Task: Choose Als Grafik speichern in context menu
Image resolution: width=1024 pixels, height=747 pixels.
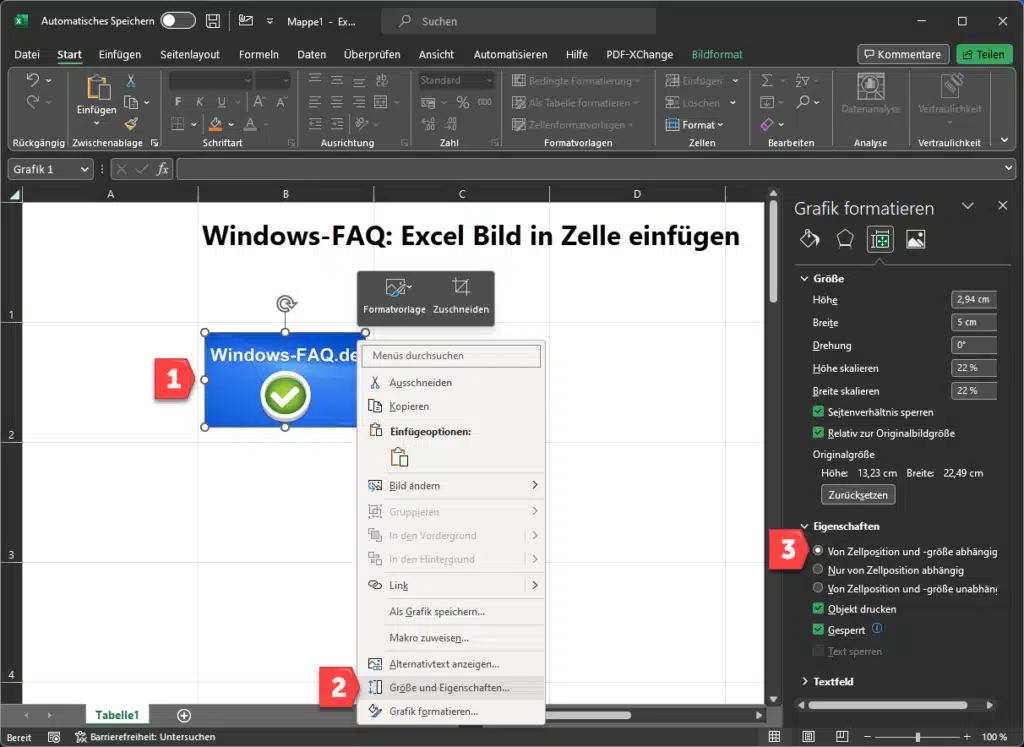Action: (452, 611)
